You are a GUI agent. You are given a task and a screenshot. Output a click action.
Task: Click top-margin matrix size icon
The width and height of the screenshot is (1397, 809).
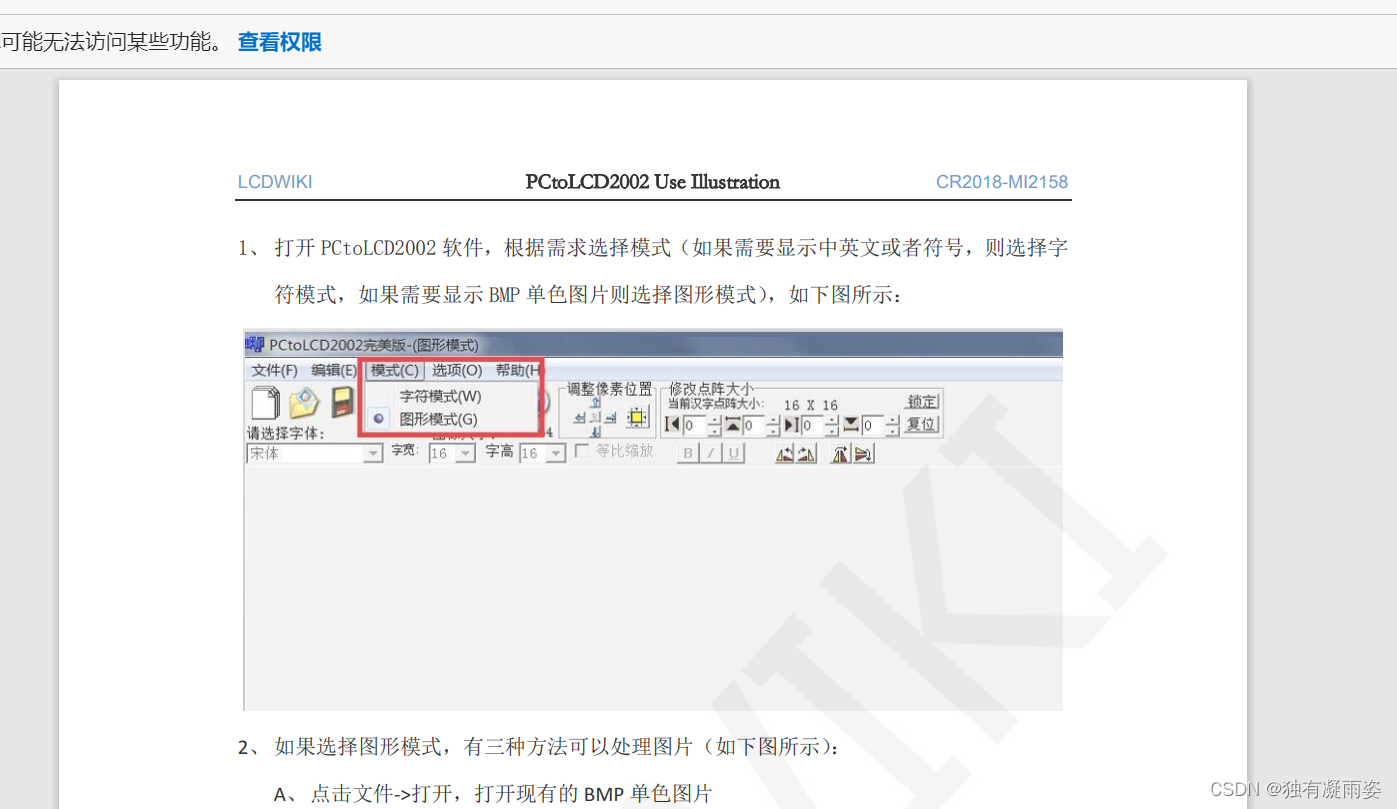click(732, 424)
